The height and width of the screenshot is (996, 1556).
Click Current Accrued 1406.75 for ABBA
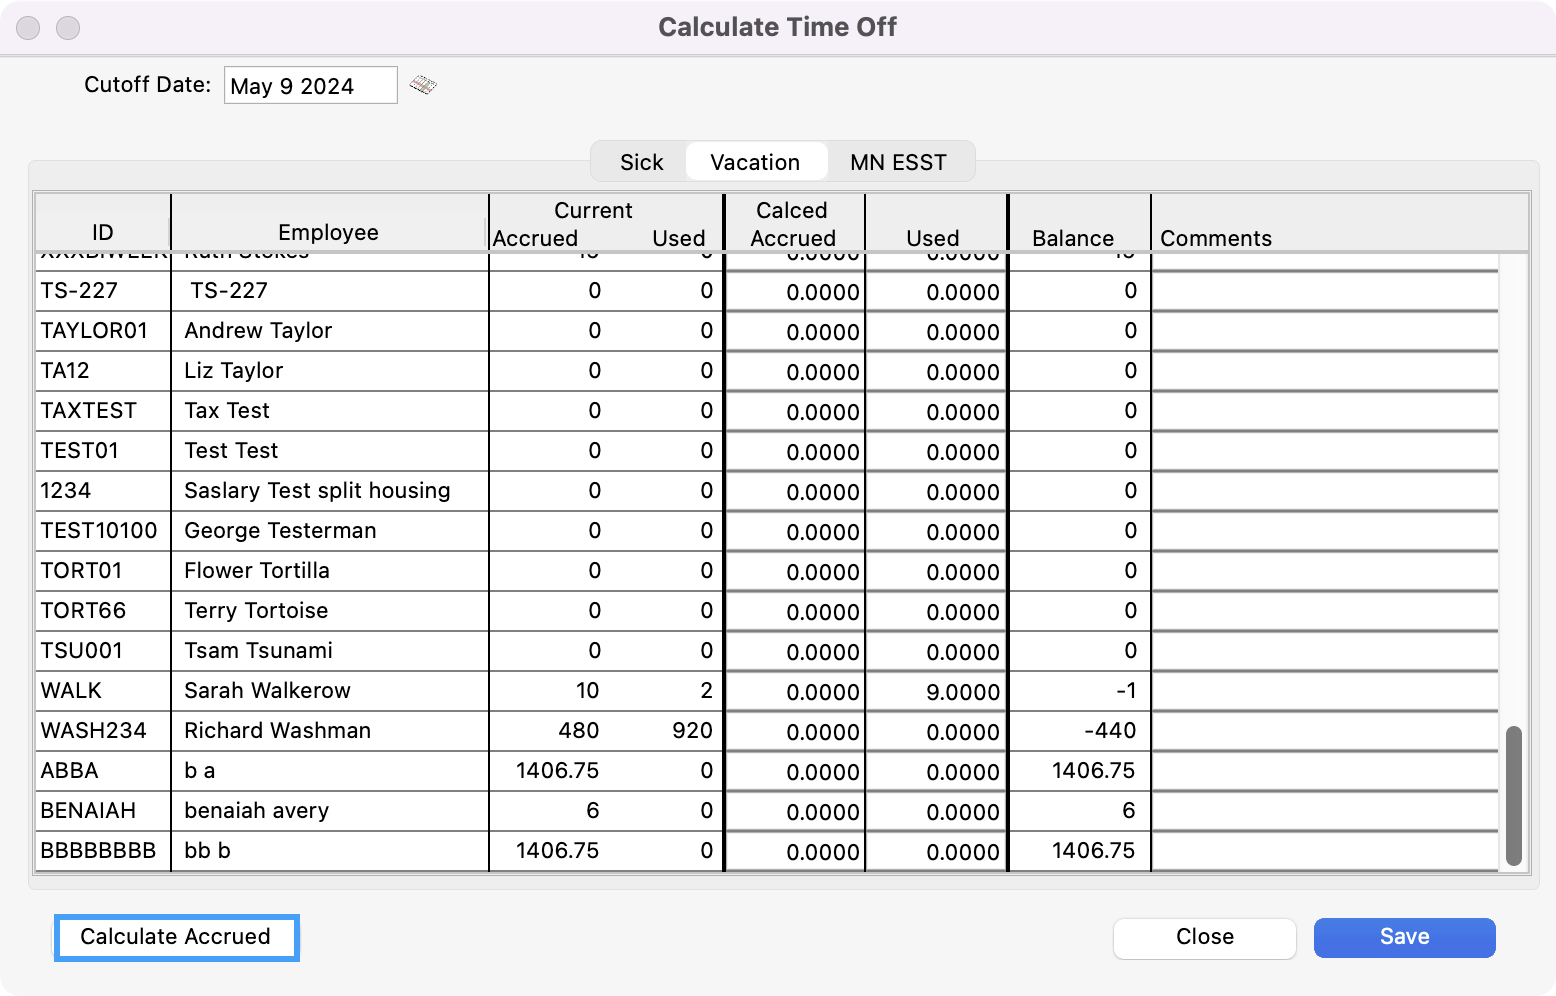point(557,771)
